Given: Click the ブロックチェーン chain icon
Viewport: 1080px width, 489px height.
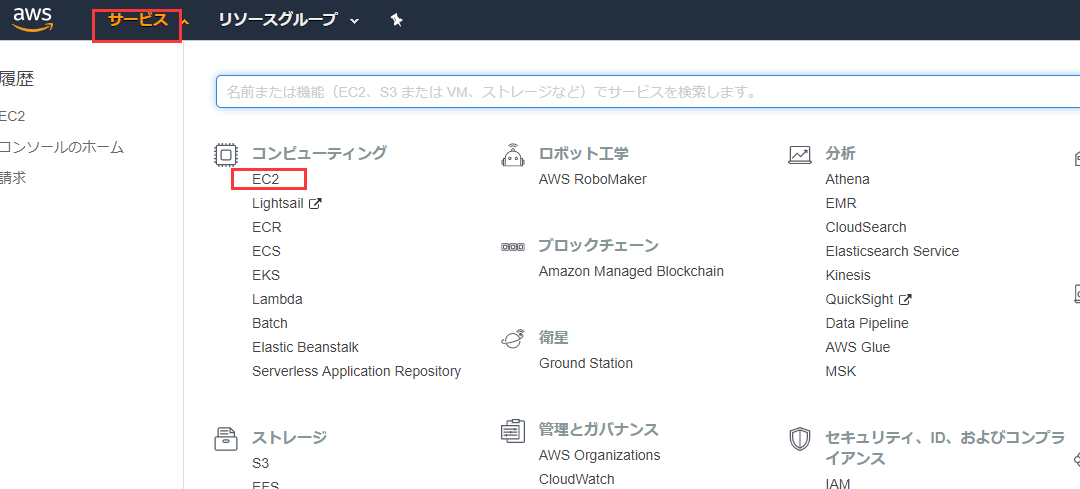Looking at the screenshot, I should (x=512, y=247).
